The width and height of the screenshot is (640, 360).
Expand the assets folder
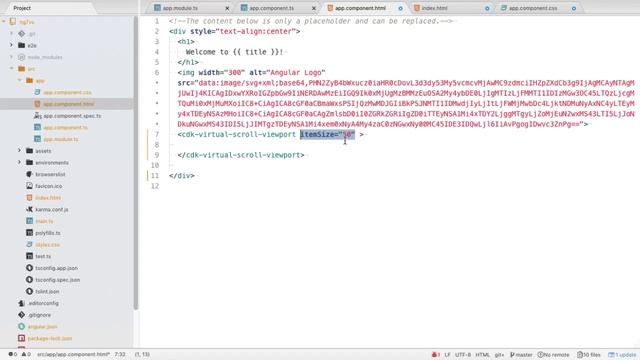[19, 151]
